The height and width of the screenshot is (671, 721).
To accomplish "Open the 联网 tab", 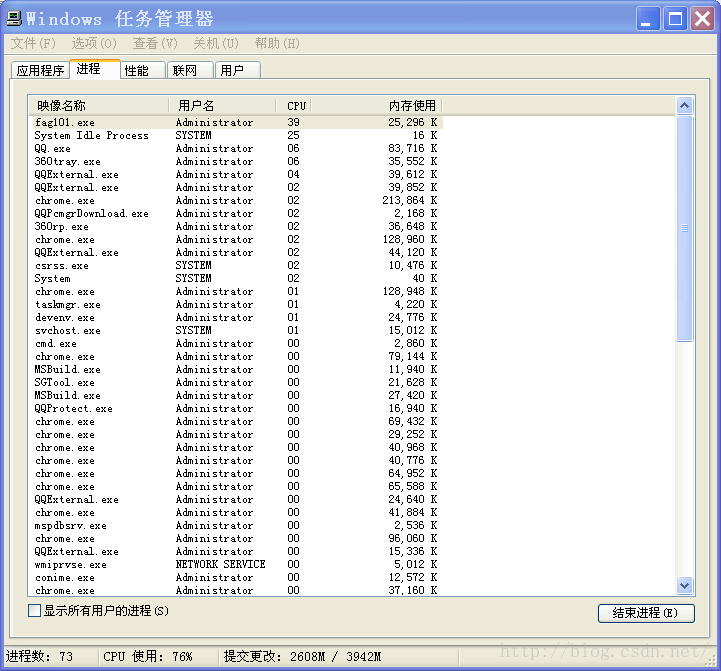I will (190, 70).
